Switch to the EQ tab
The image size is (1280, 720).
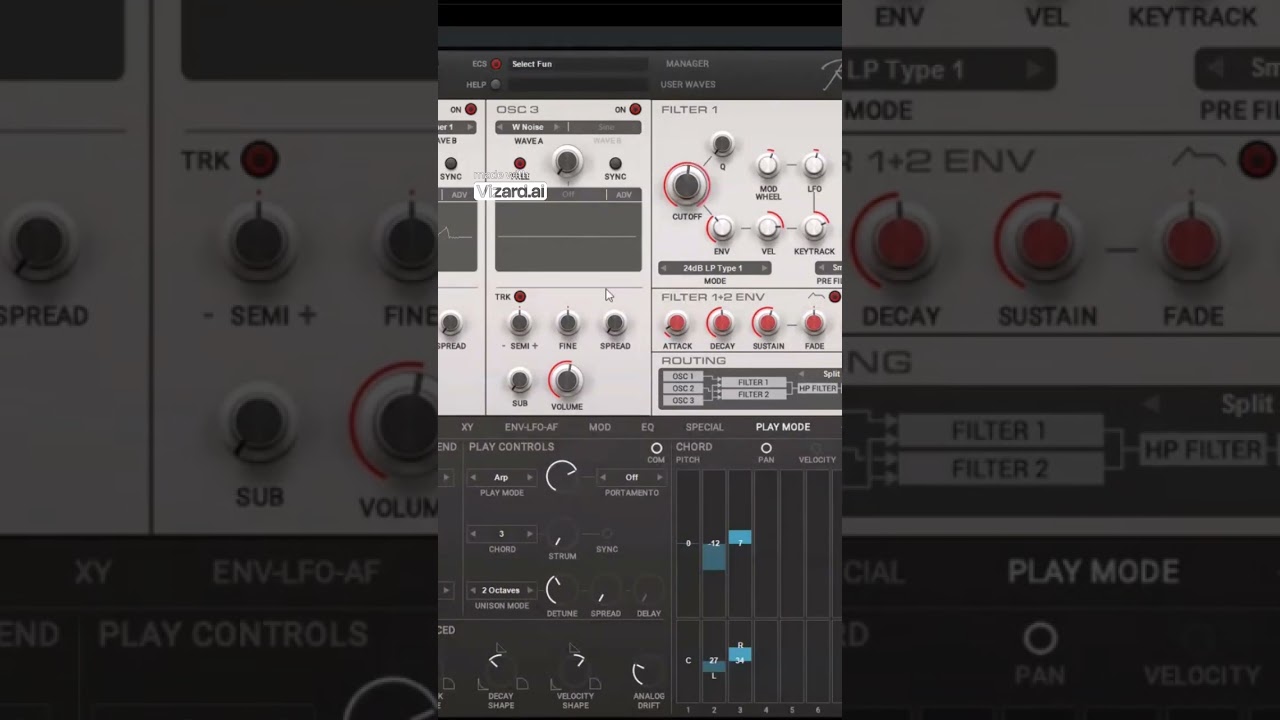(648, 427)
